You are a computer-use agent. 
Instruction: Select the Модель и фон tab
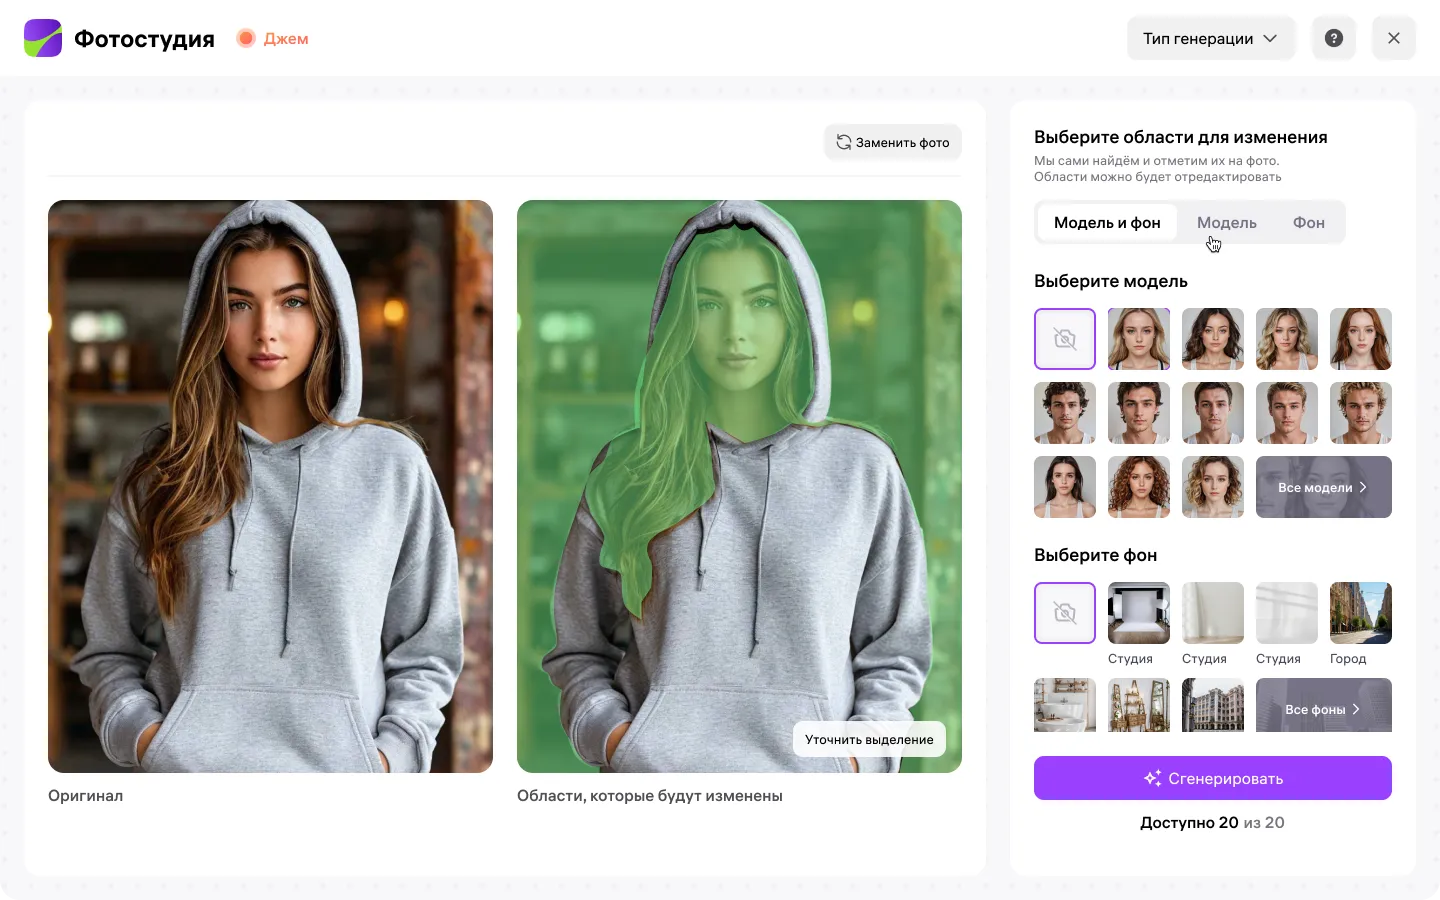[1107, 222]
